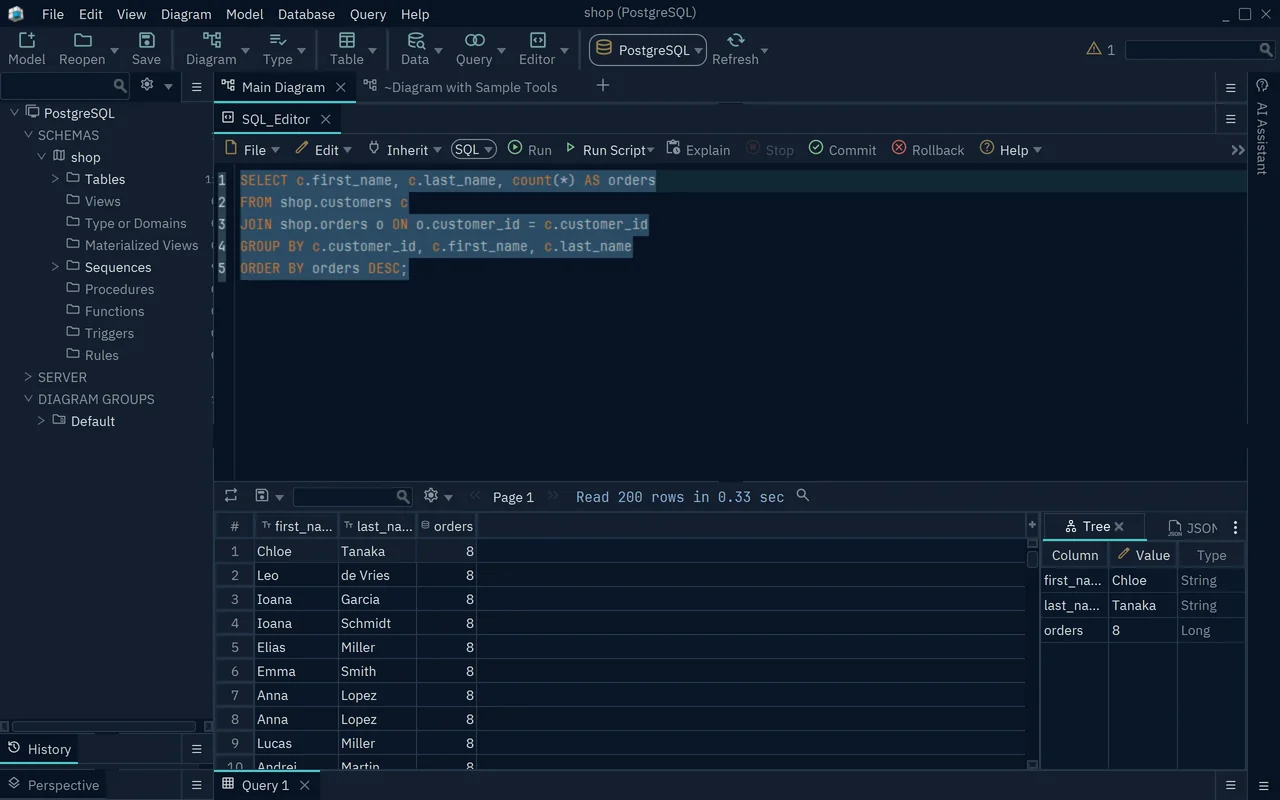The image size is (1280, 800).
Task: Open the SQL mode dropdown
Action: [x=473, y=149]
